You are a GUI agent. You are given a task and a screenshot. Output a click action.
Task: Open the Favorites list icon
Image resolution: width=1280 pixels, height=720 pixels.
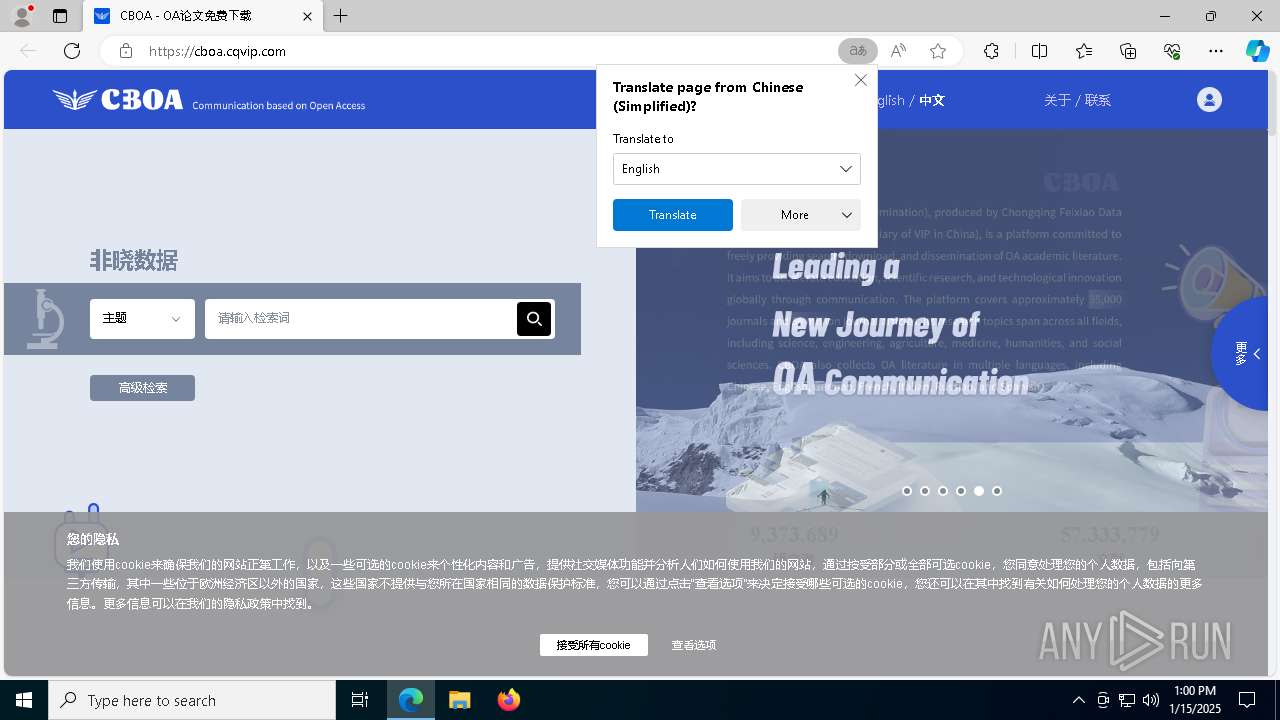click(1084, 51)
